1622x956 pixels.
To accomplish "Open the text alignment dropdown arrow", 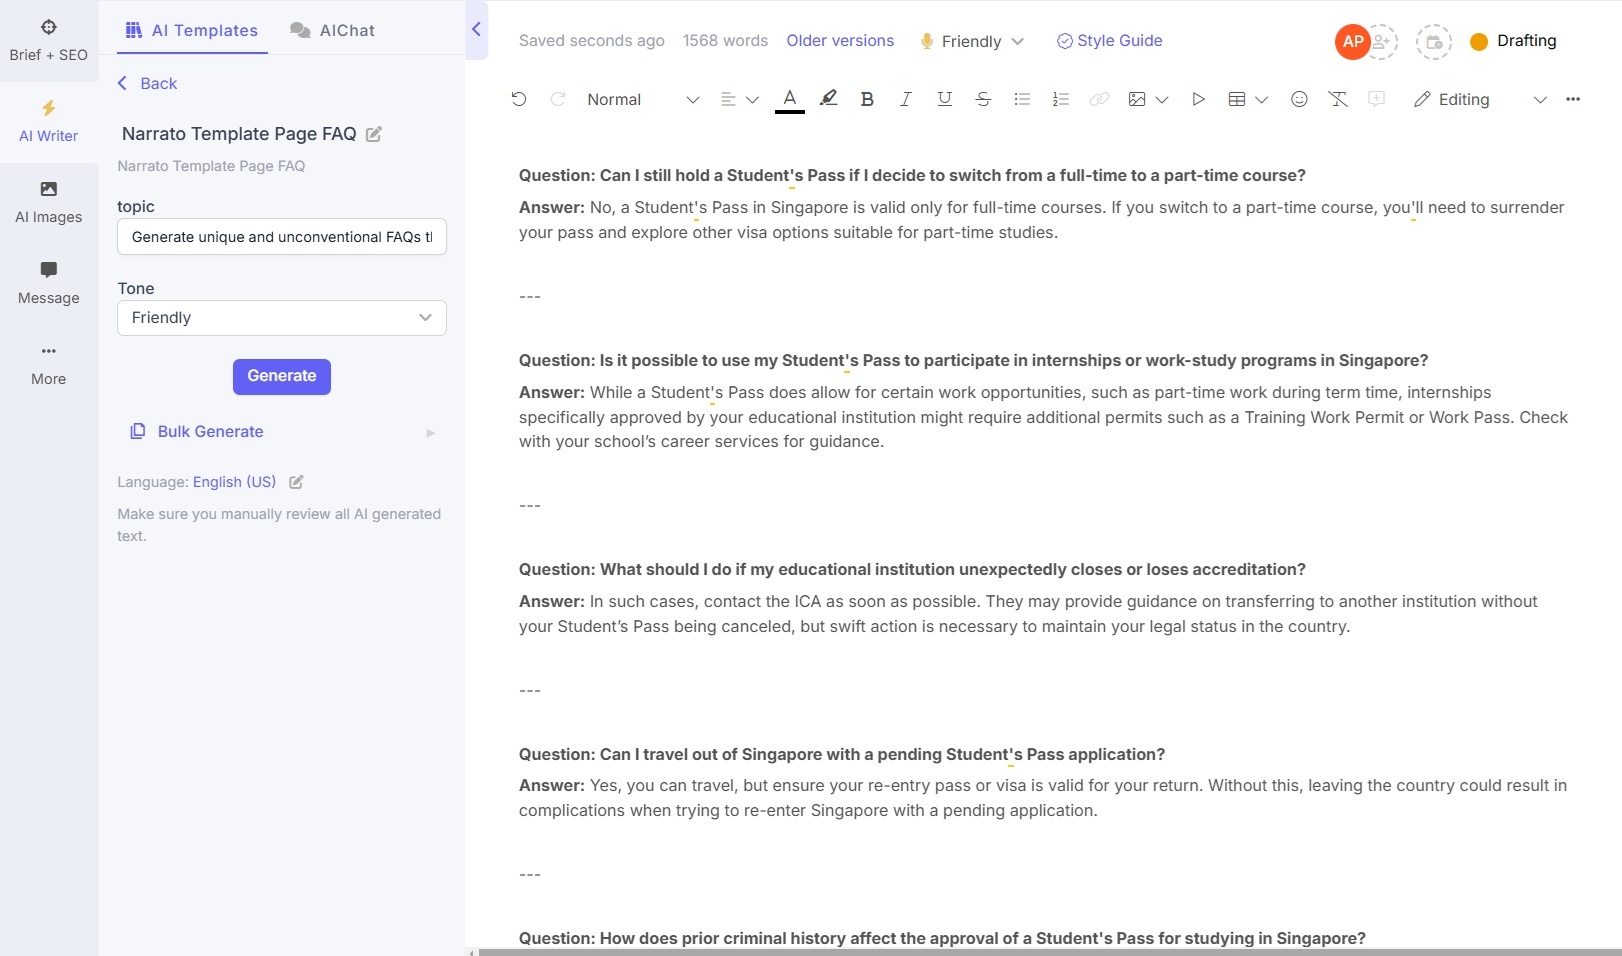I will (752, 99).
